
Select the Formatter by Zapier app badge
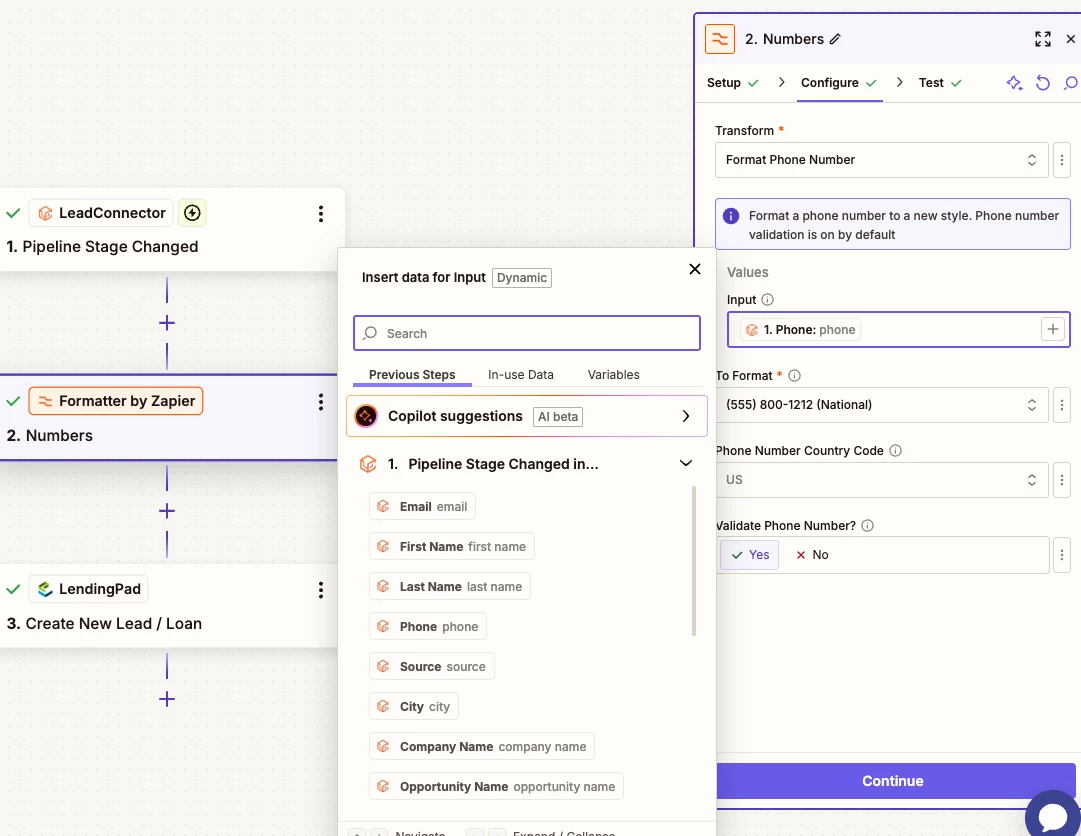[x=116, y=401]
